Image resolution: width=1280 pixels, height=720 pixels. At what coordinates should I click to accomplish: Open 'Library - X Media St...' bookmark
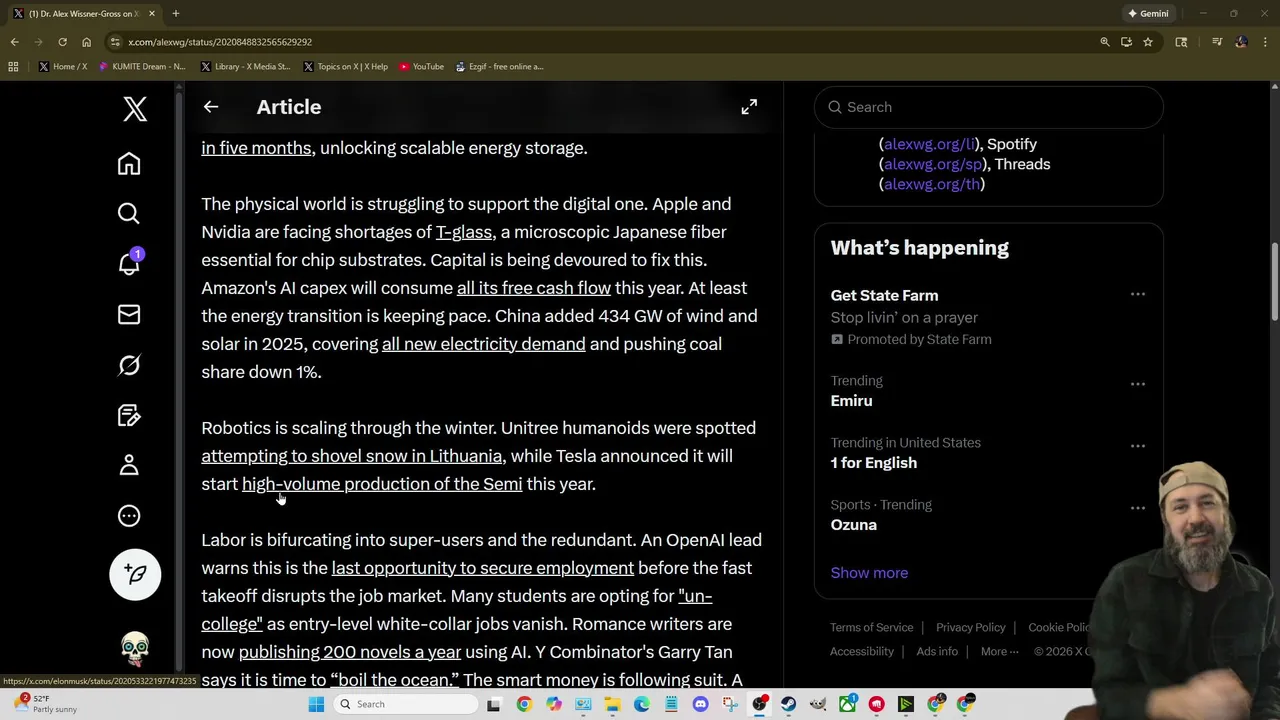click(245, 67)
